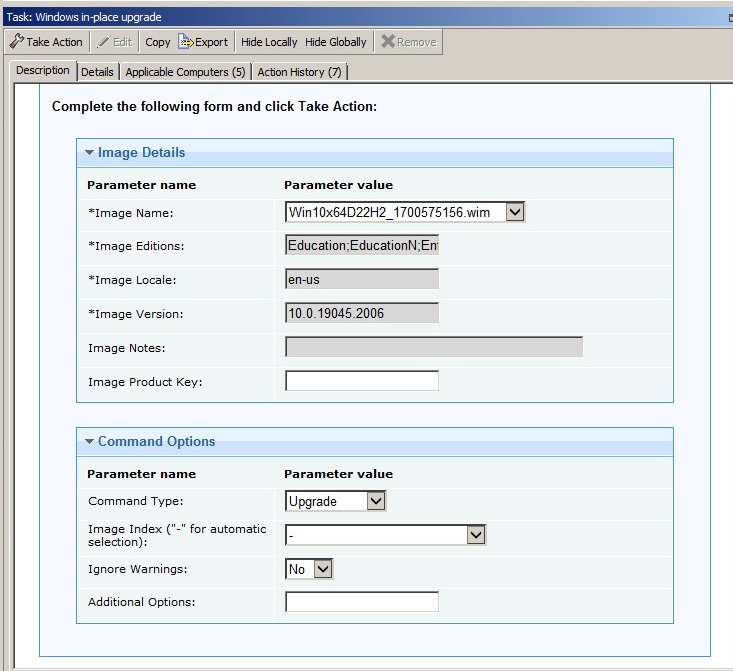This screenshot has height=671, width=733.
Task: Click the 'Image Notes:' label
Action: coord(127,348)
